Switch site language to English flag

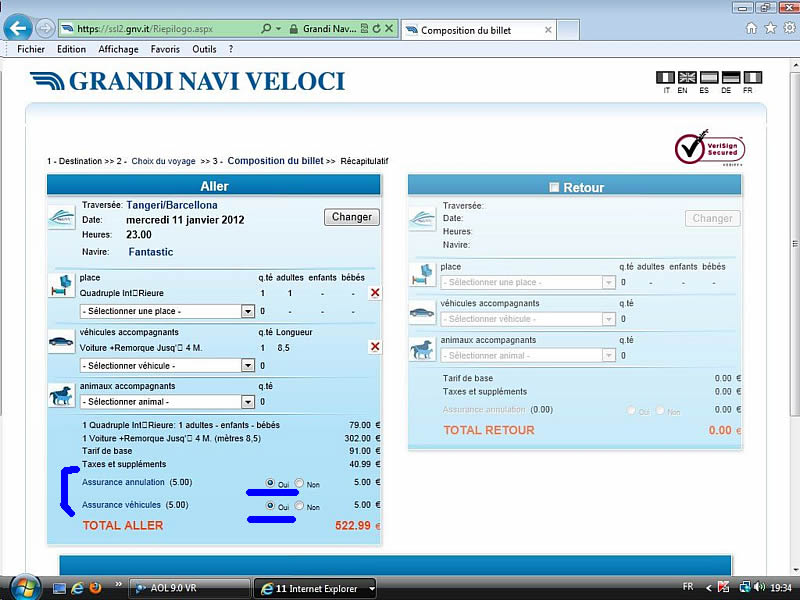[687, 77]
